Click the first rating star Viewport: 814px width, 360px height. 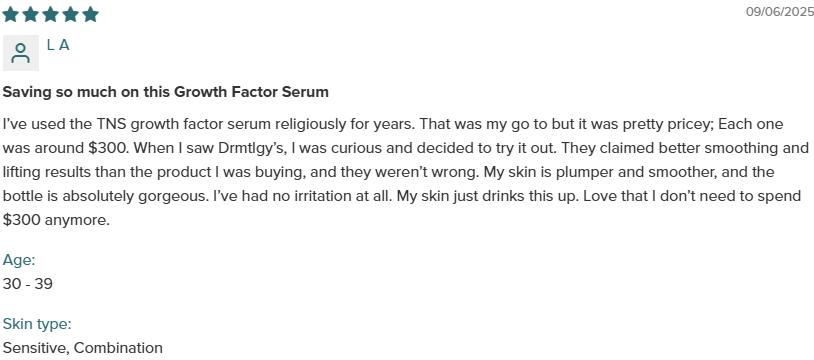click(10, 14)
